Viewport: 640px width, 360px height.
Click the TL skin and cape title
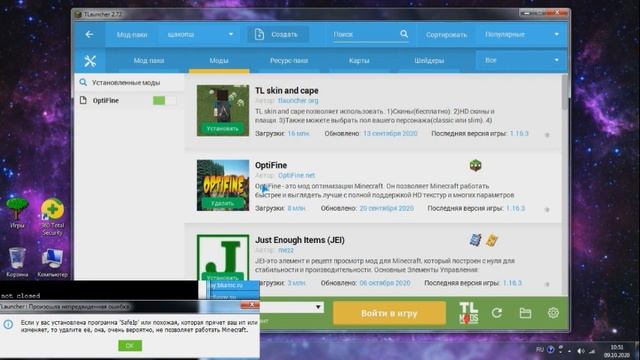point(287,91)
